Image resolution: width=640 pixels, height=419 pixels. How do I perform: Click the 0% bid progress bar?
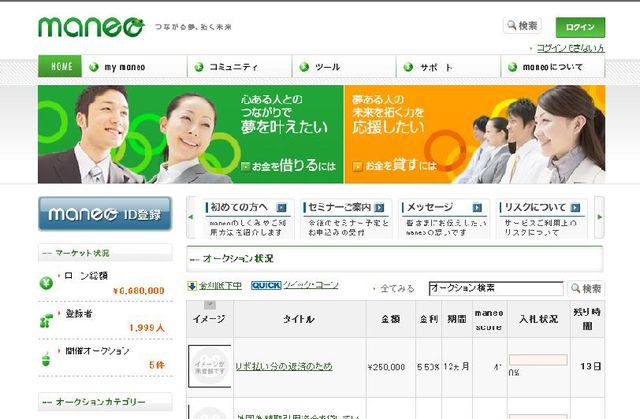coord(538,360)
